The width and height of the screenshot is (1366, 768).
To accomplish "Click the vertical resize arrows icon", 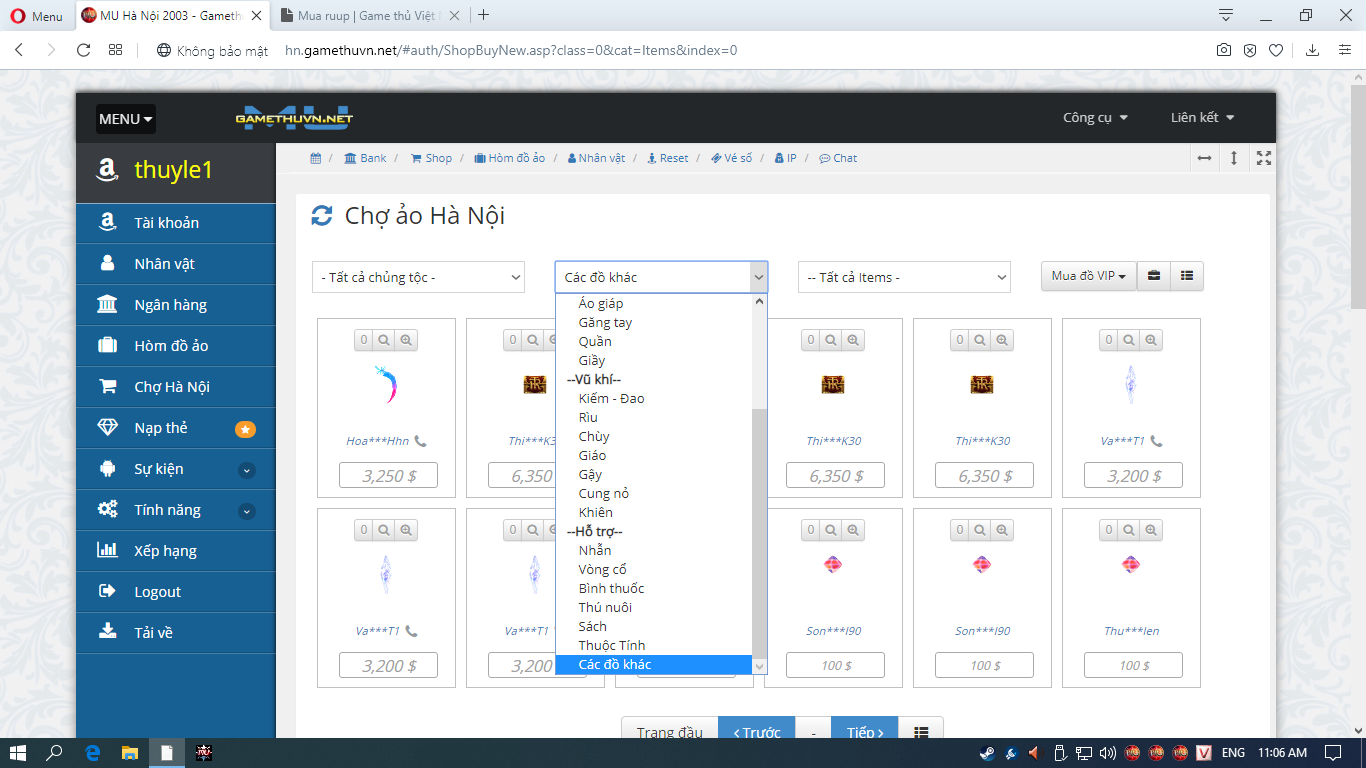I will tap(1234, 158).
